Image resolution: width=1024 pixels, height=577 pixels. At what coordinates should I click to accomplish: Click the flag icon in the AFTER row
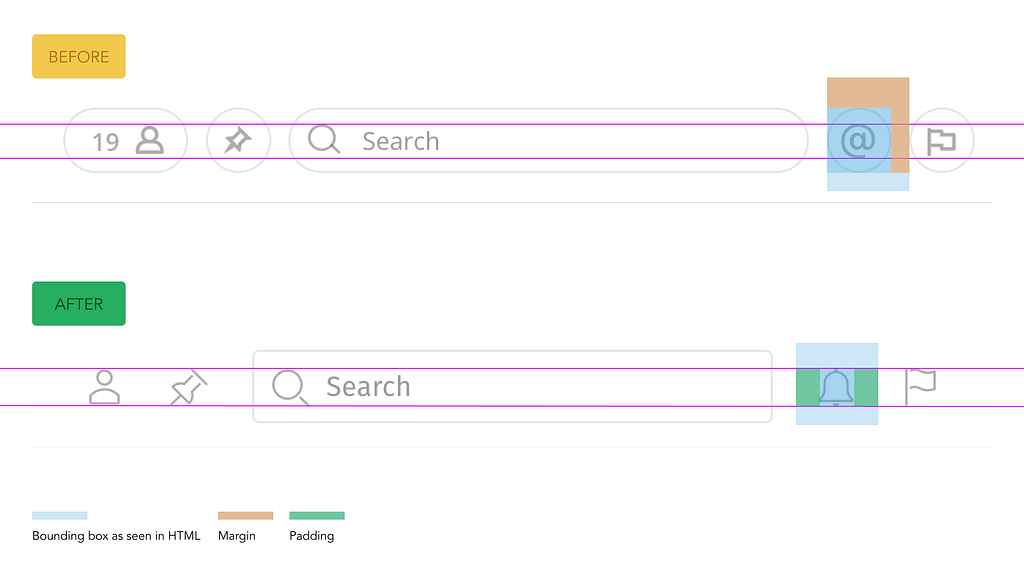coord(920,386)
